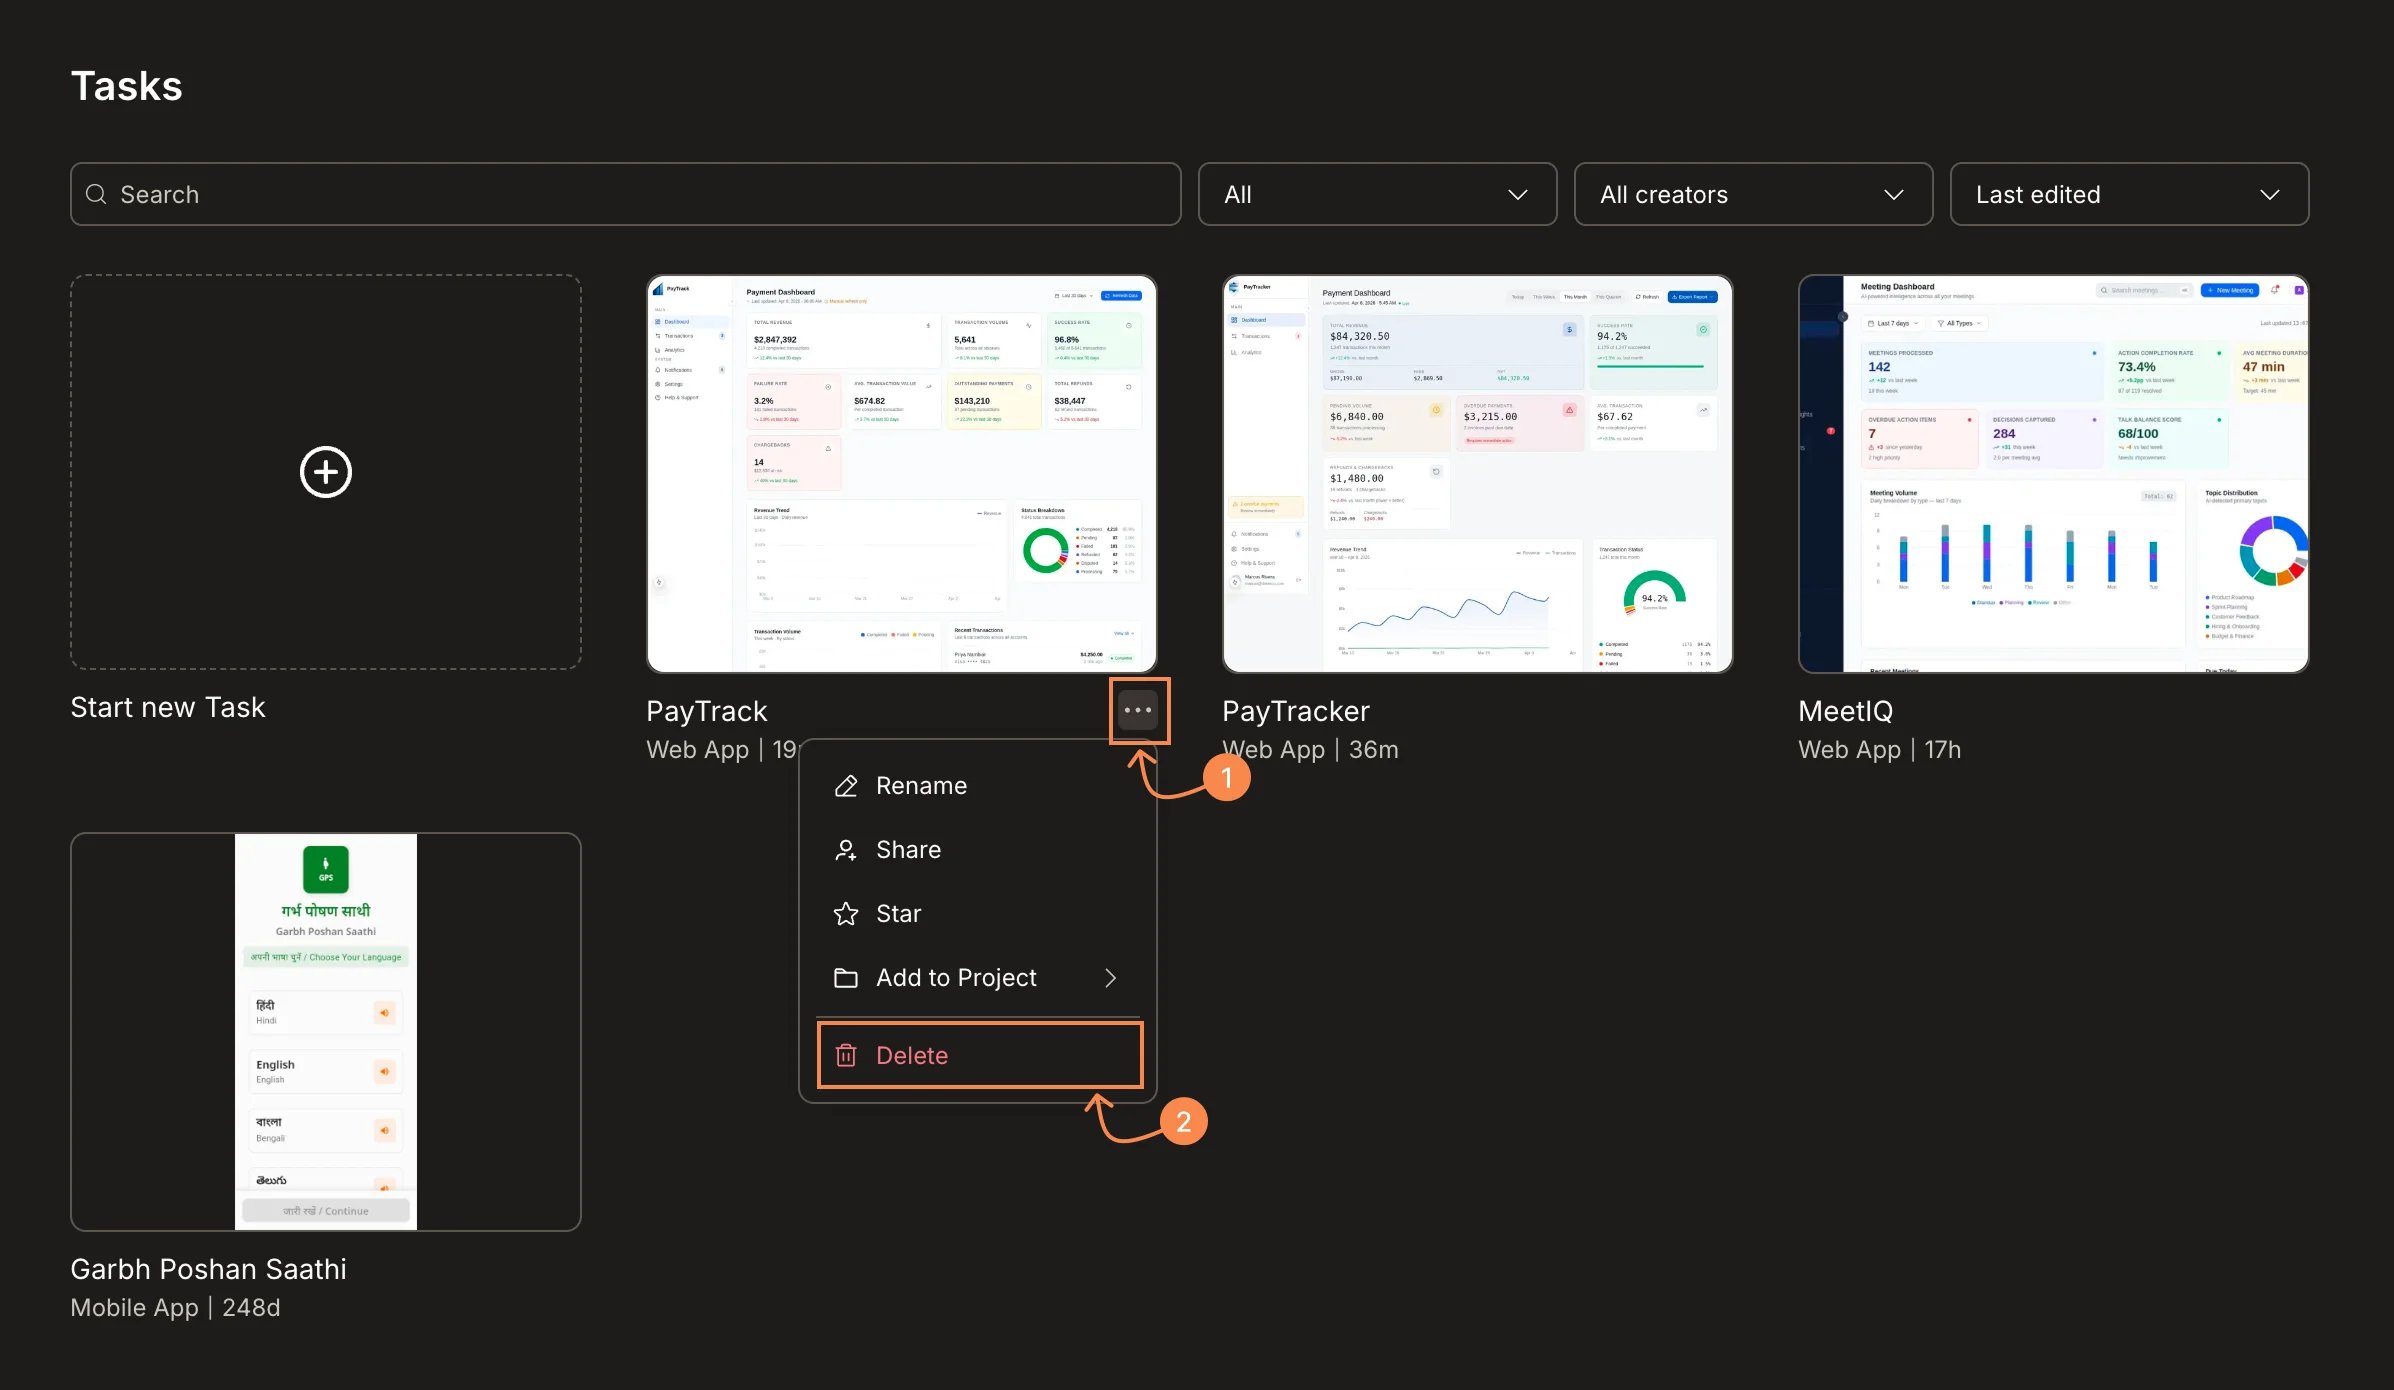
Task: Open the All type filter dropdown
Action: click(x=1377, y=194)
